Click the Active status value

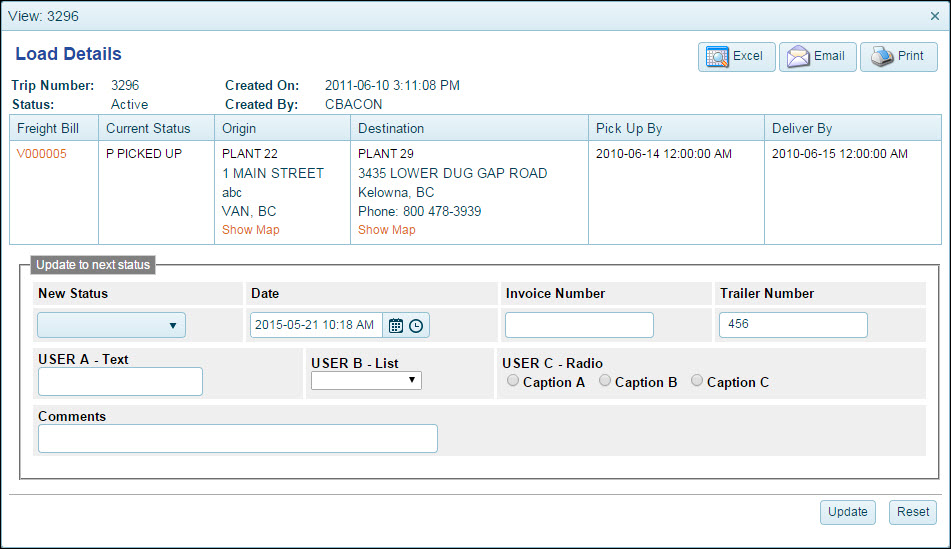129,104
